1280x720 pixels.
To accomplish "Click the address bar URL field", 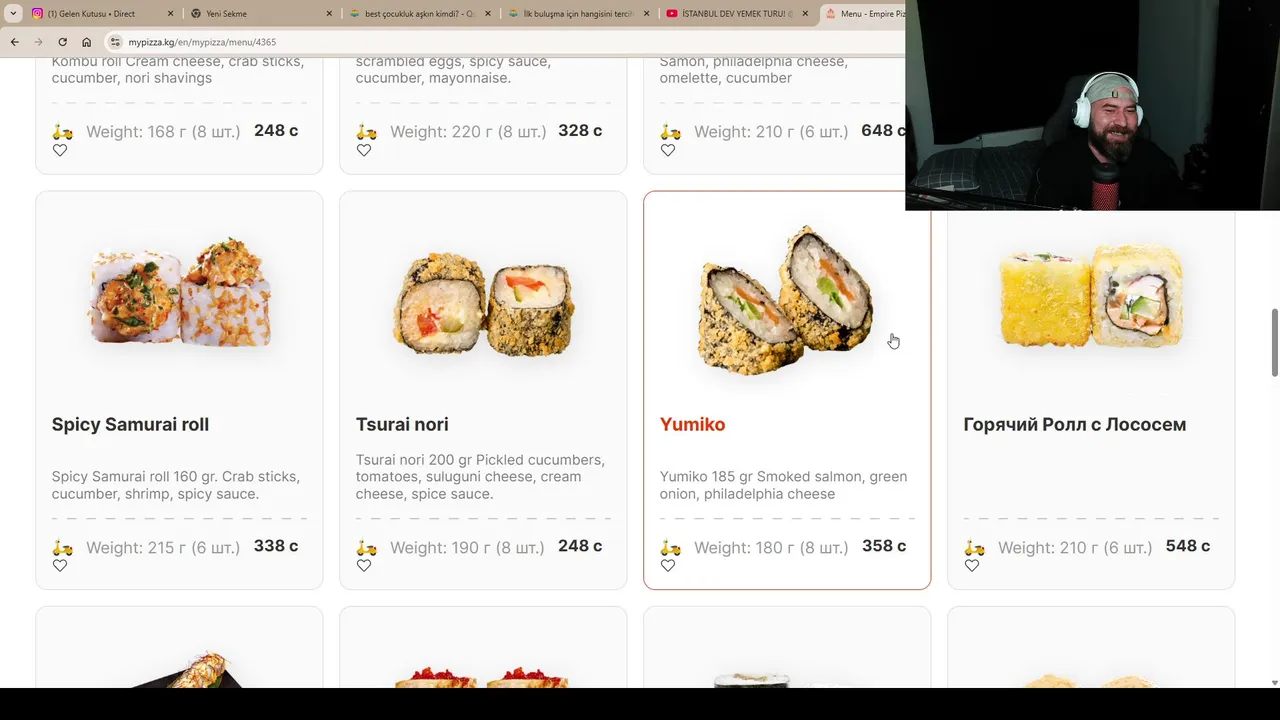I will pyautogui.click(x=500, y=42).
